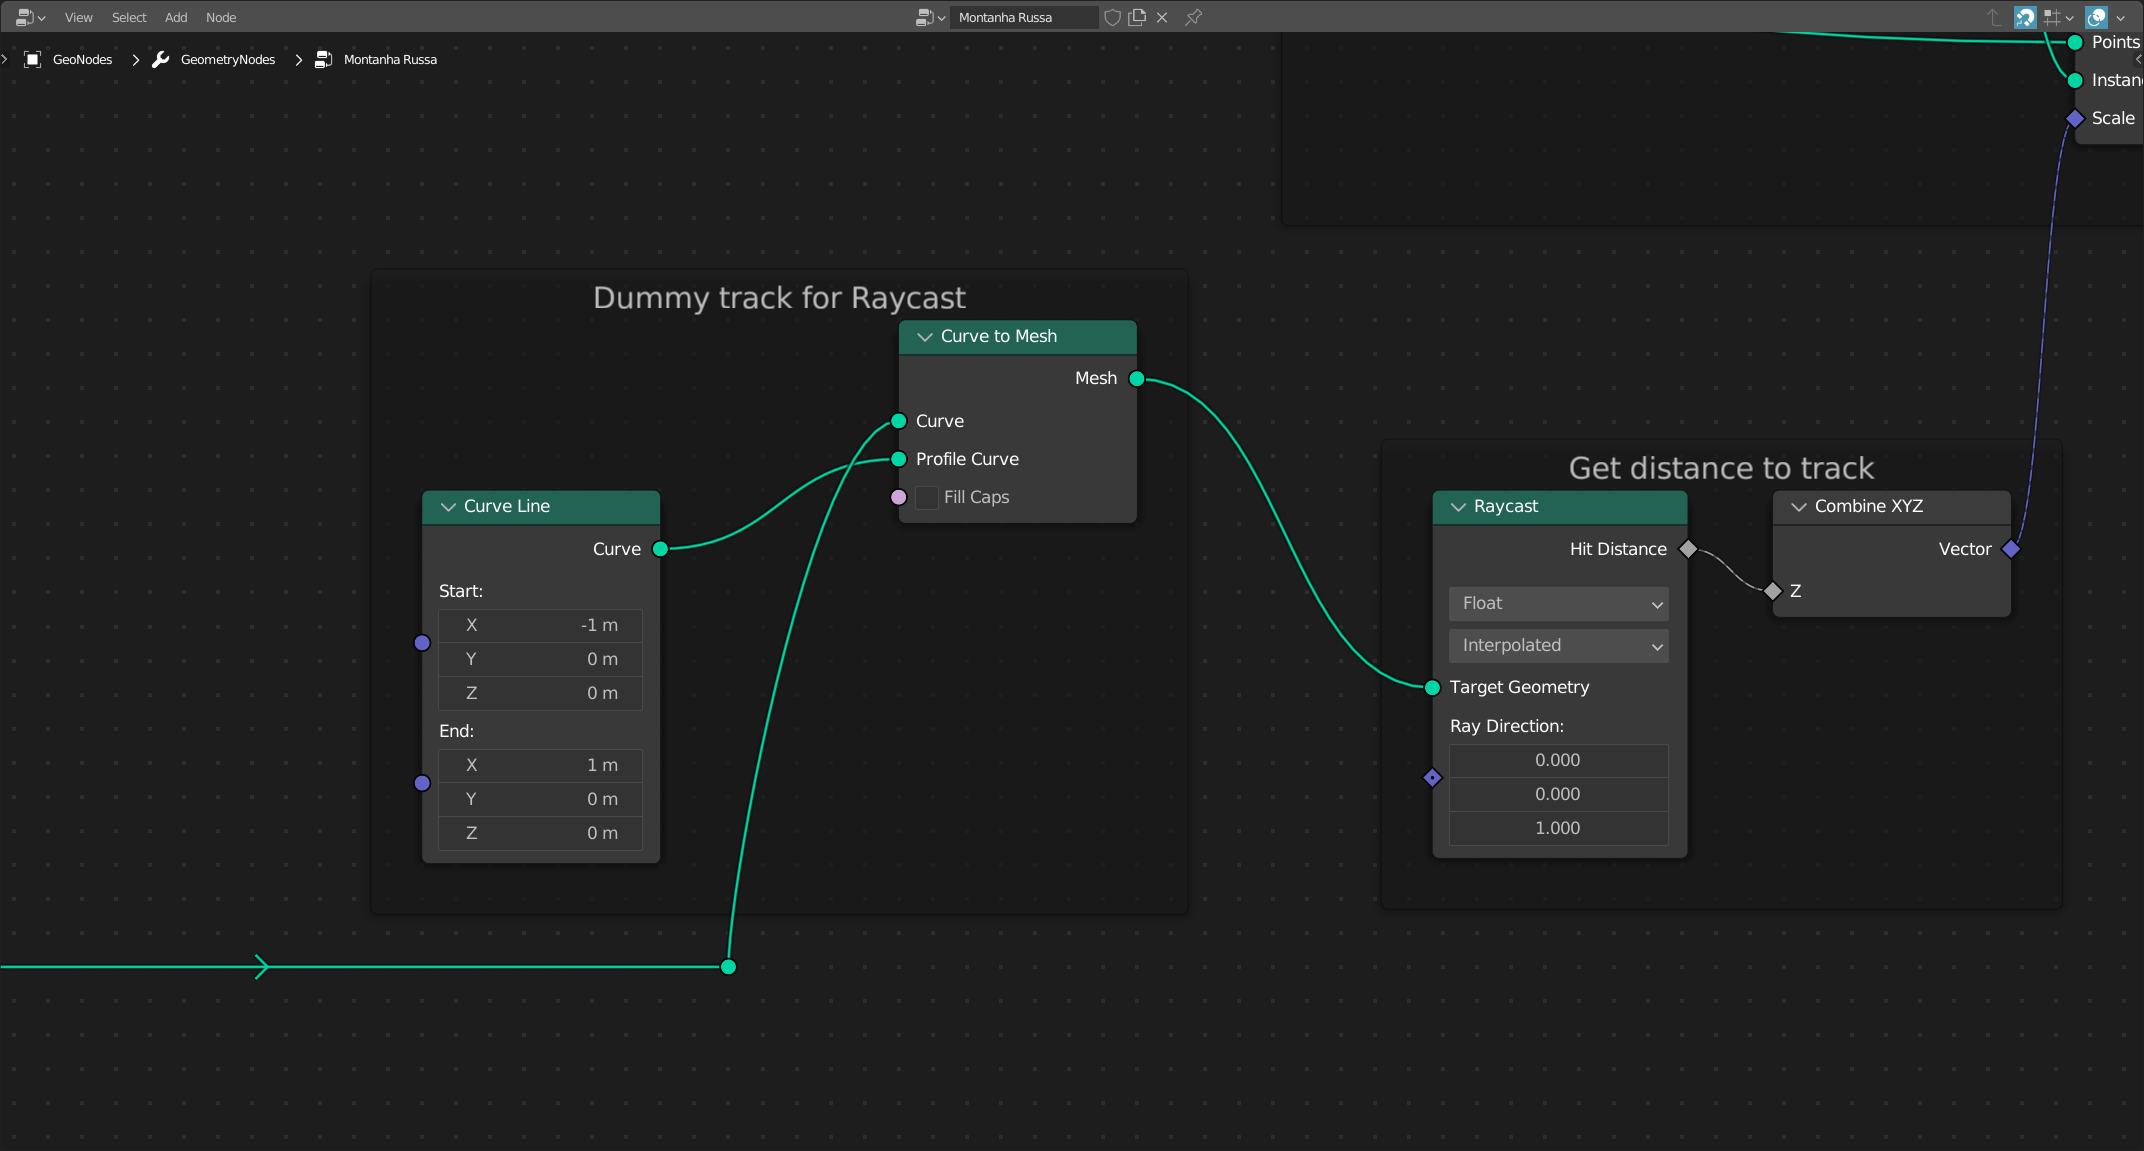The width and height of the screenshot is (2144, 1151).
Task: Click the Curve Line node header
Action: 542,506
